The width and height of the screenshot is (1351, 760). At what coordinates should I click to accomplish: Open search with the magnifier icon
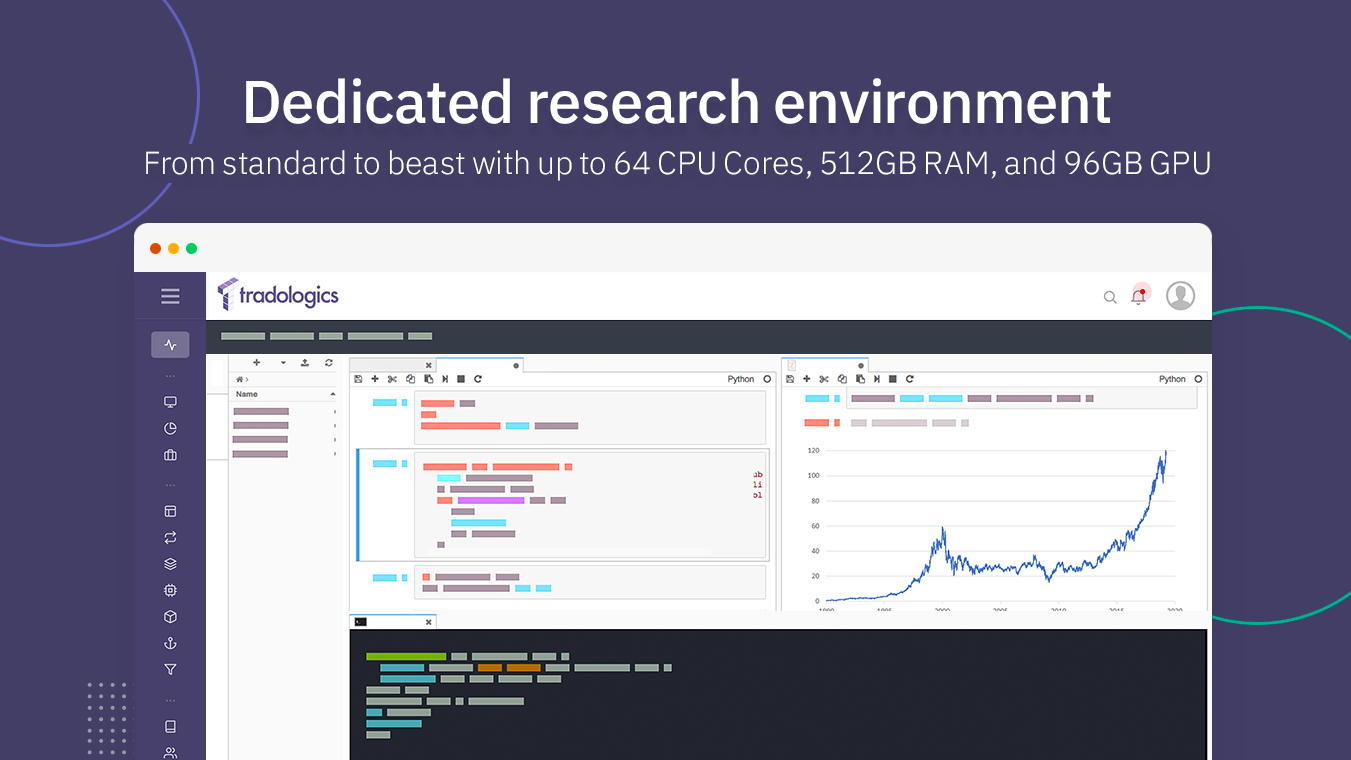pos(1110,297)
